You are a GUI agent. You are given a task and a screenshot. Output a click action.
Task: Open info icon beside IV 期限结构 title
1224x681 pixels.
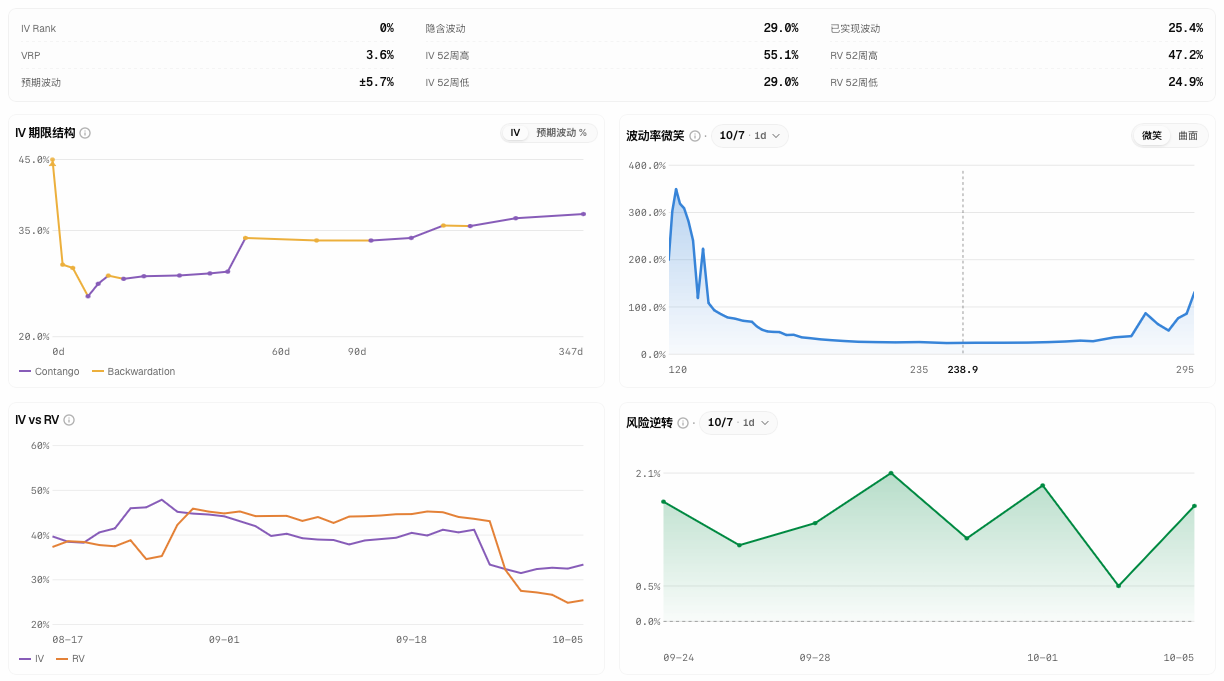coord(85,133)
